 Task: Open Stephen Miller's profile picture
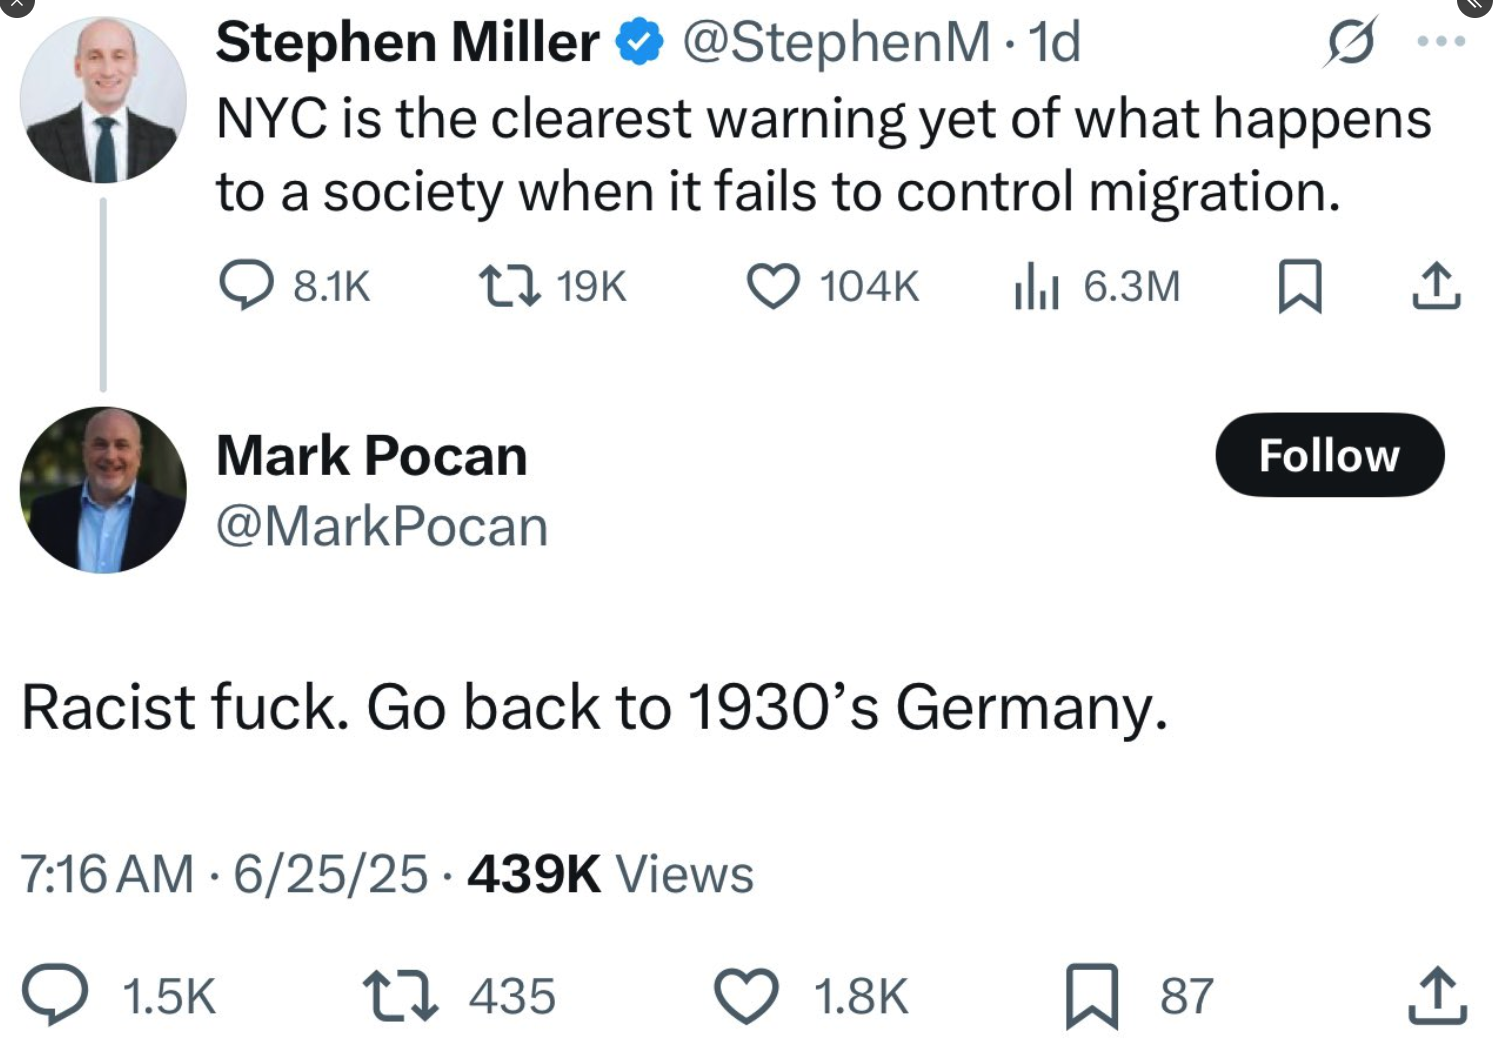(x=103, y=99)
